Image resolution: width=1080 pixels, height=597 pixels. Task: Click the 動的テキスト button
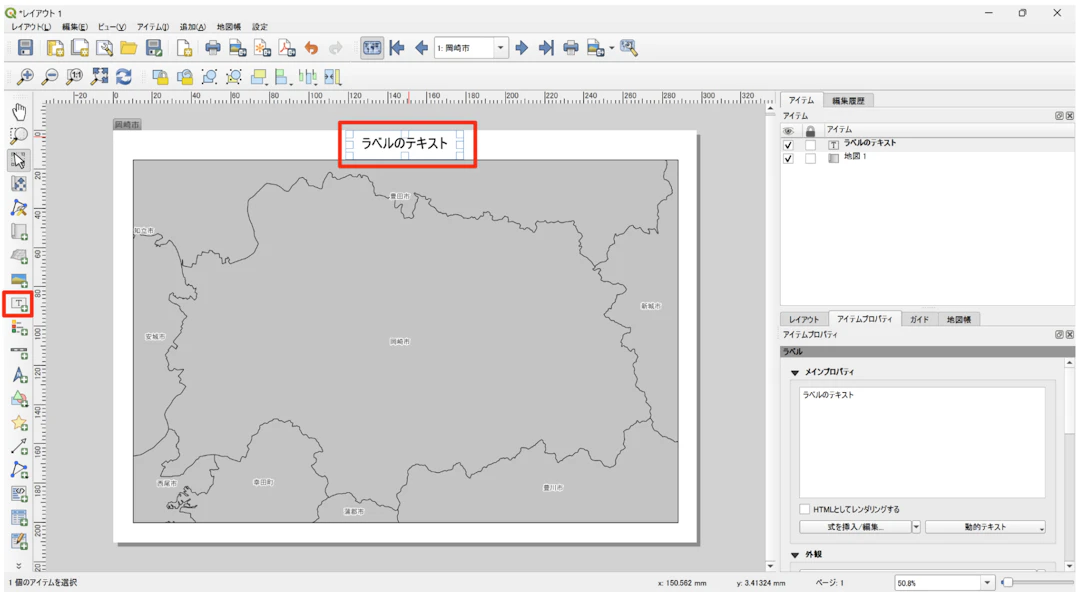tap(984, 527)
